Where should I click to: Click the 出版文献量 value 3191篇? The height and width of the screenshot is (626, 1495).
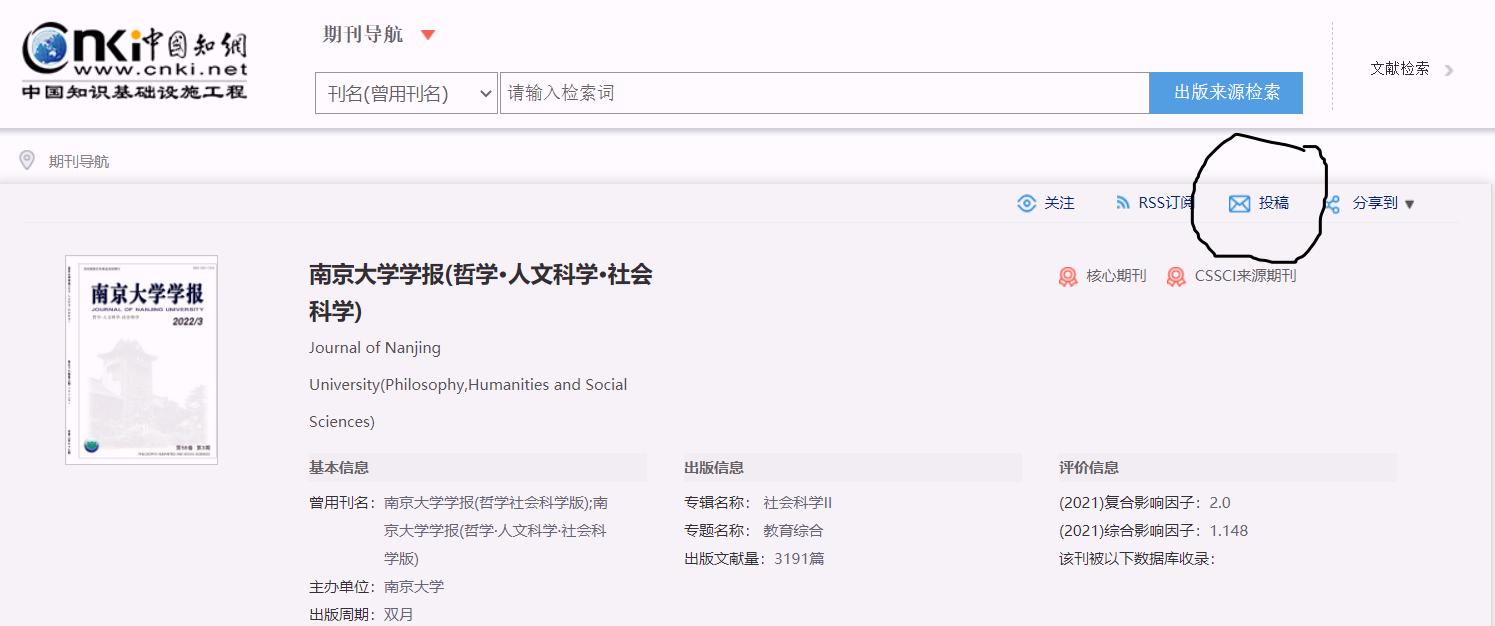(799, 559)
